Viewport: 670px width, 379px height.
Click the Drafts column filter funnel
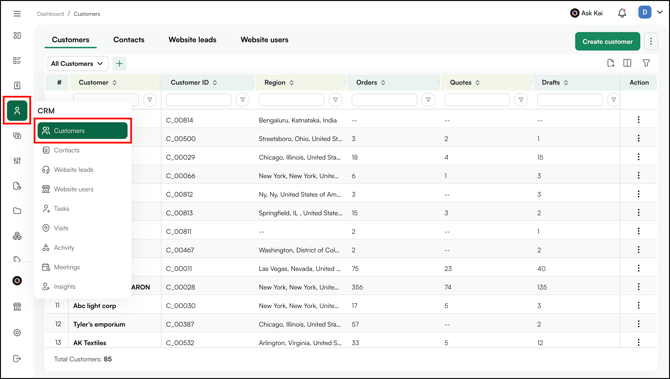614,100
